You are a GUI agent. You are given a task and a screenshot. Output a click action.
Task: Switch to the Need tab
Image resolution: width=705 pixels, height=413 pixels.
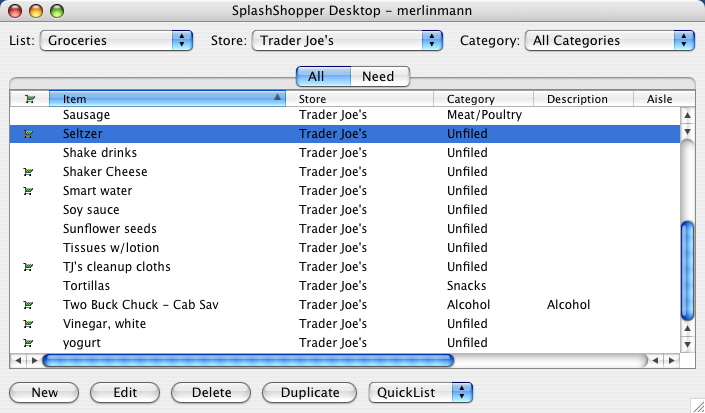tap(378, 76)
